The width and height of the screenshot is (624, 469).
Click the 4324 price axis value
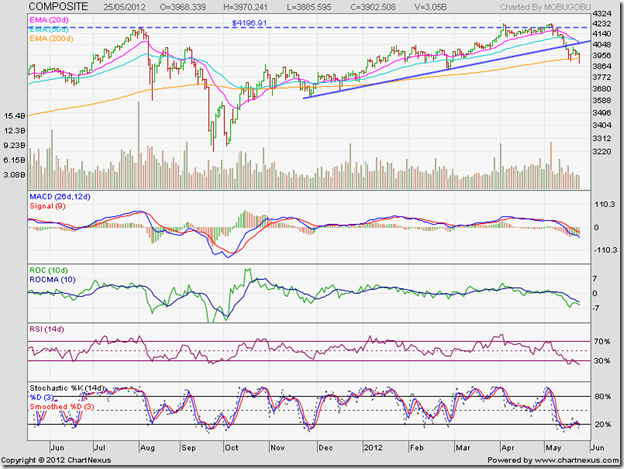(x=601, y=14)
